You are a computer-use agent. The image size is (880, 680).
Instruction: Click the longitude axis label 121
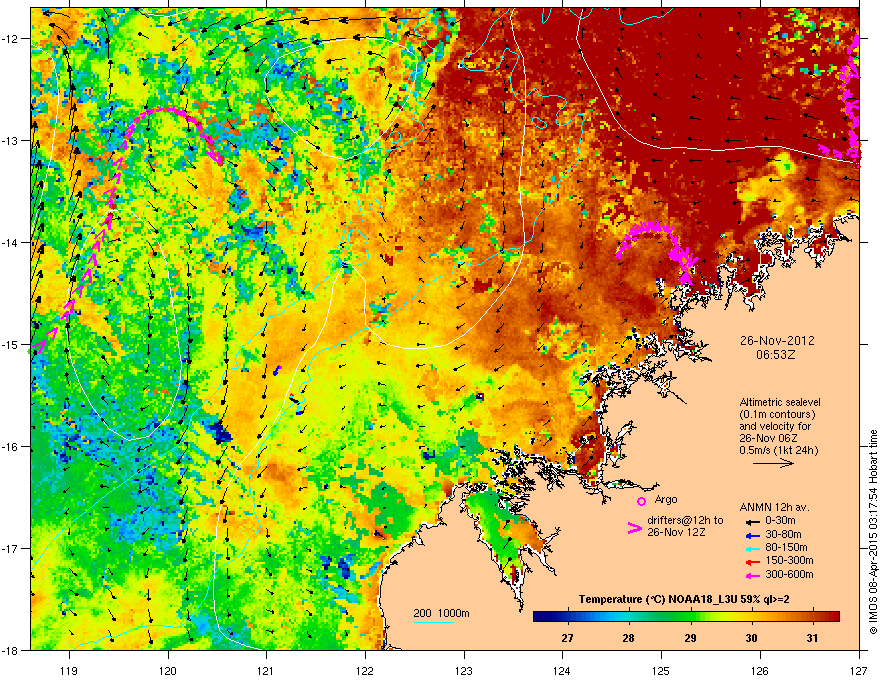click(x=266, y=670)
